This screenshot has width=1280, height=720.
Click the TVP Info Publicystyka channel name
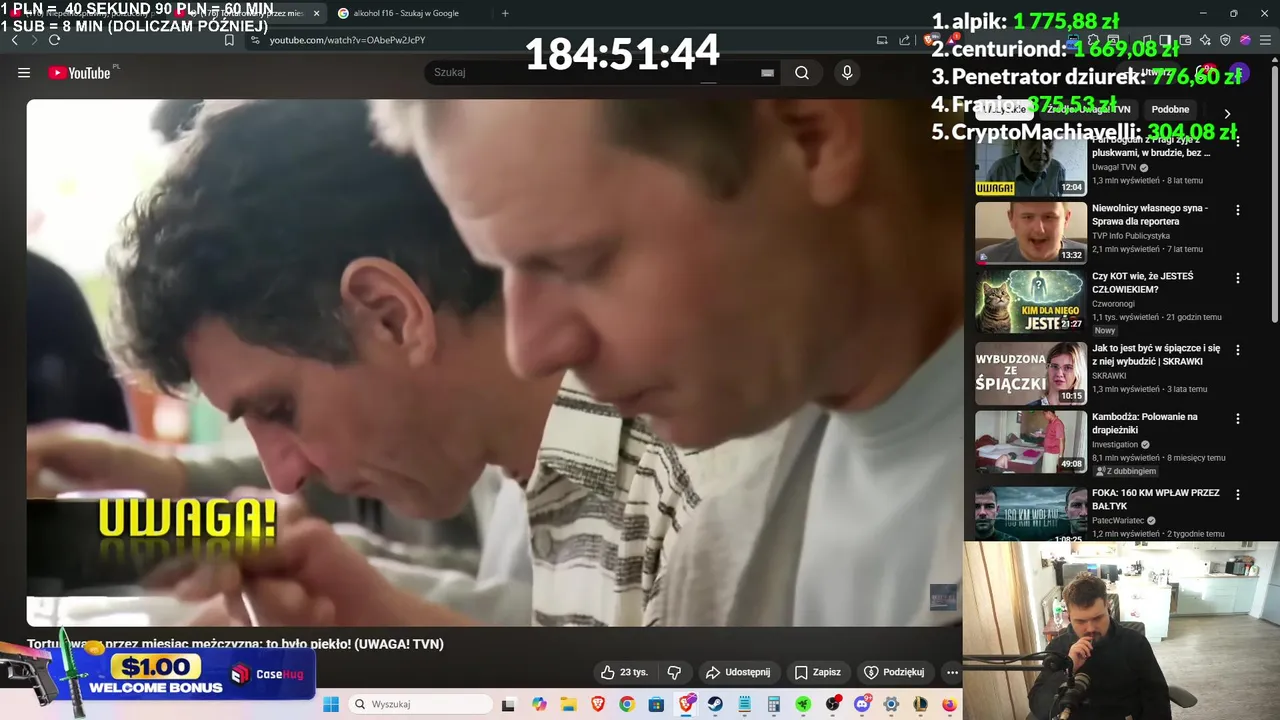(1131, 236)
